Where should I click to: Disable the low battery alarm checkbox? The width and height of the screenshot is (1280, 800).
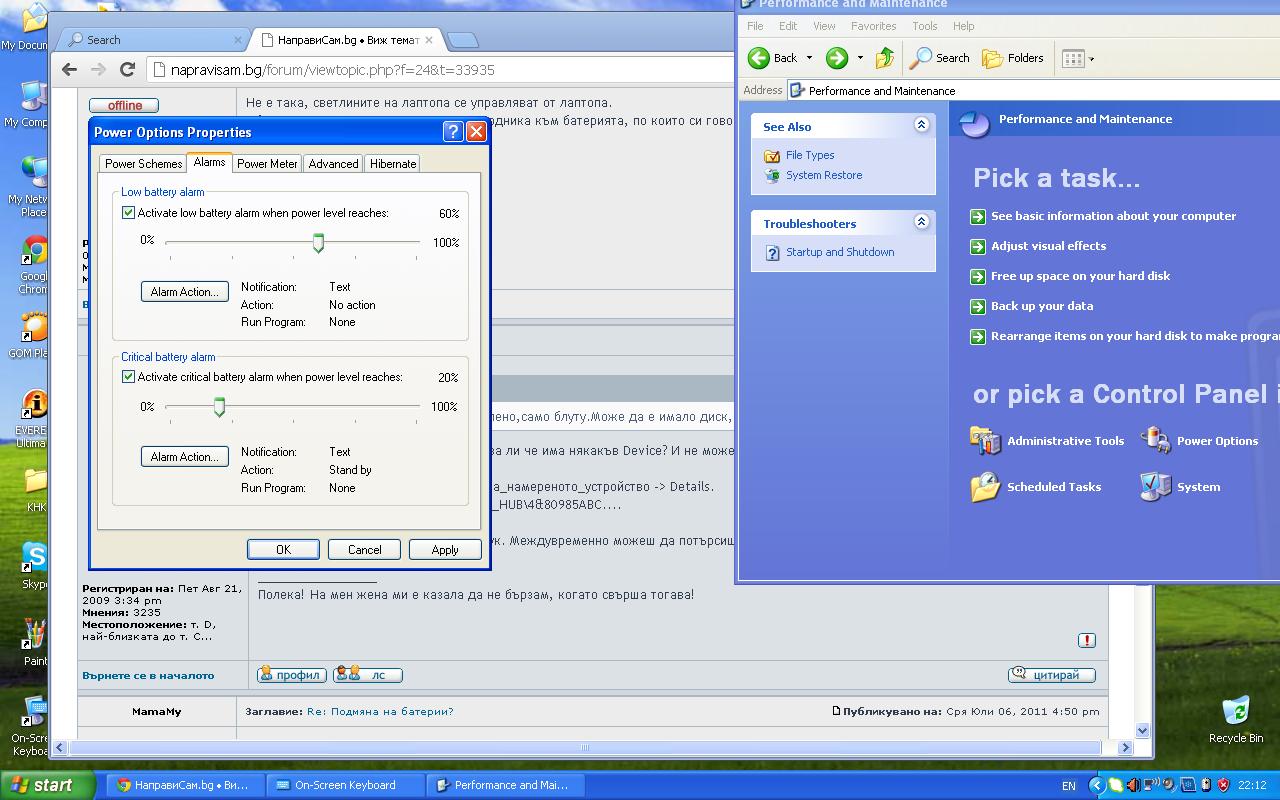point(128,213)
